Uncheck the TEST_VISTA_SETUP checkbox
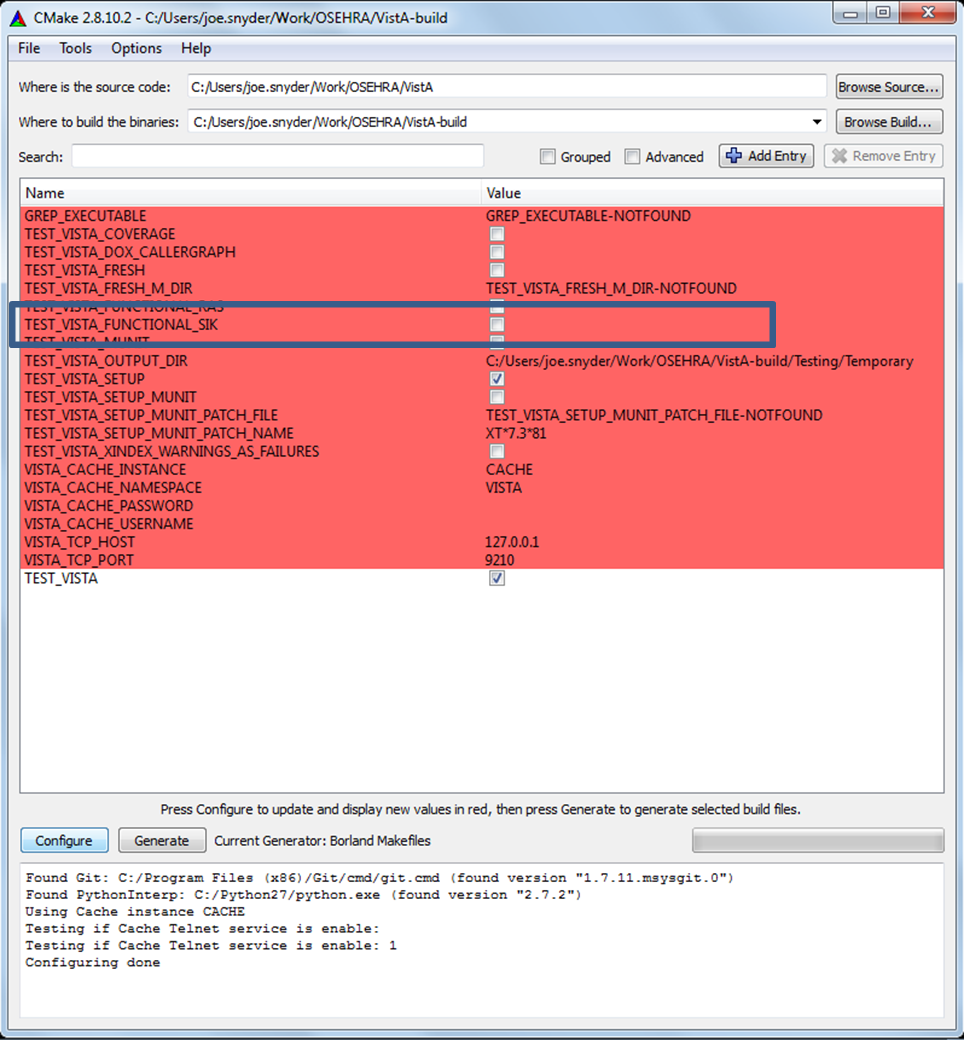This screenshot has width=964, height=1040. [x=497, y=379]
